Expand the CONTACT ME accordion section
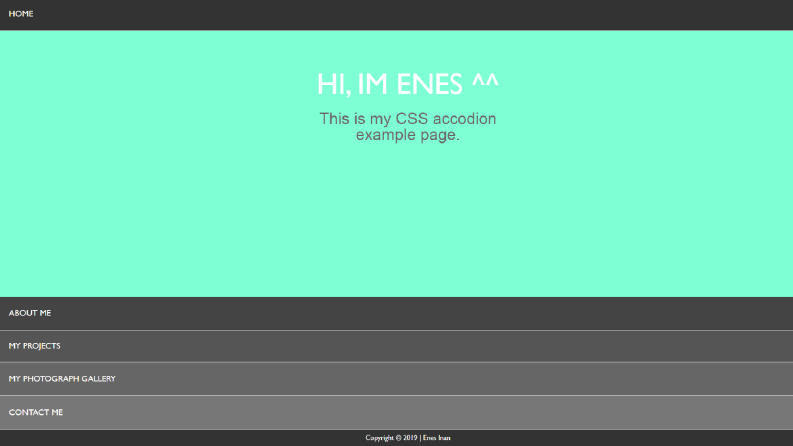 coord(396,413)
